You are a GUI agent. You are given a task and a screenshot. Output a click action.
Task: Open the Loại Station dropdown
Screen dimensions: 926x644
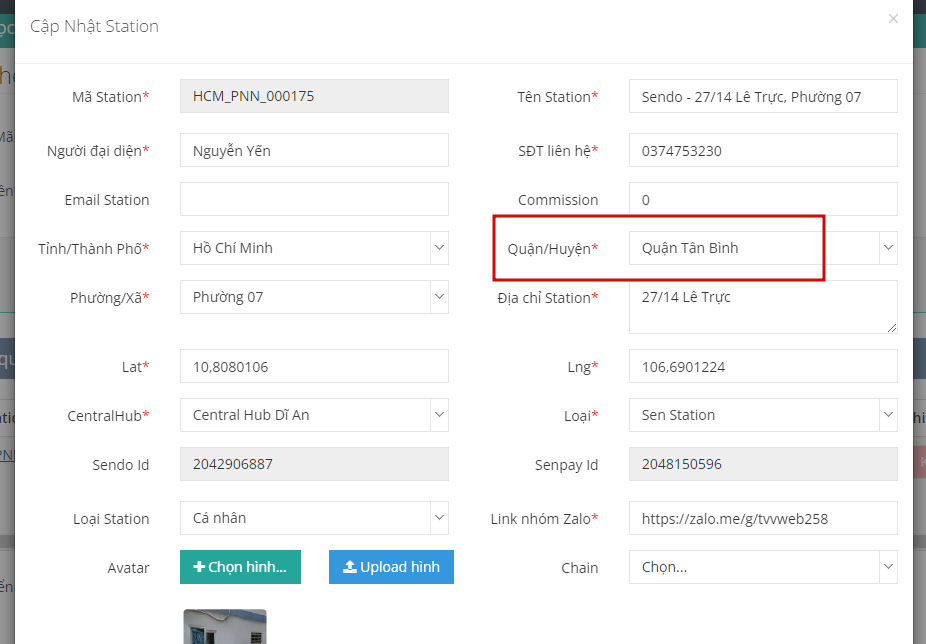(439, 518)
